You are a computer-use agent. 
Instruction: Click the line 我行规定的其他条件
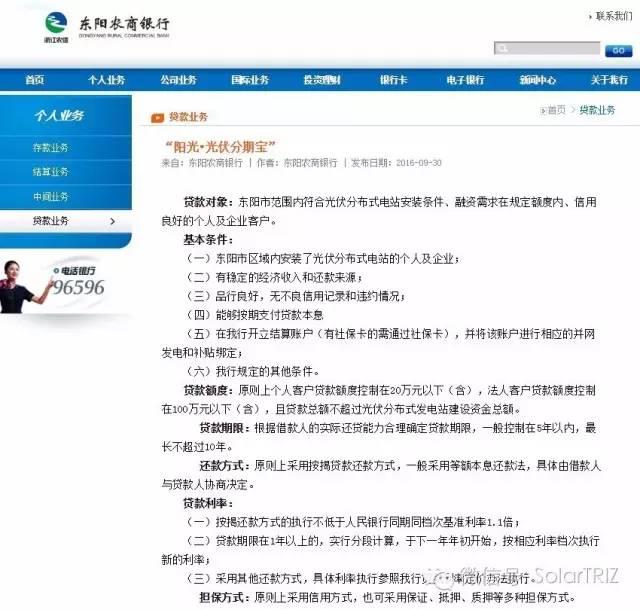[252, 372]
